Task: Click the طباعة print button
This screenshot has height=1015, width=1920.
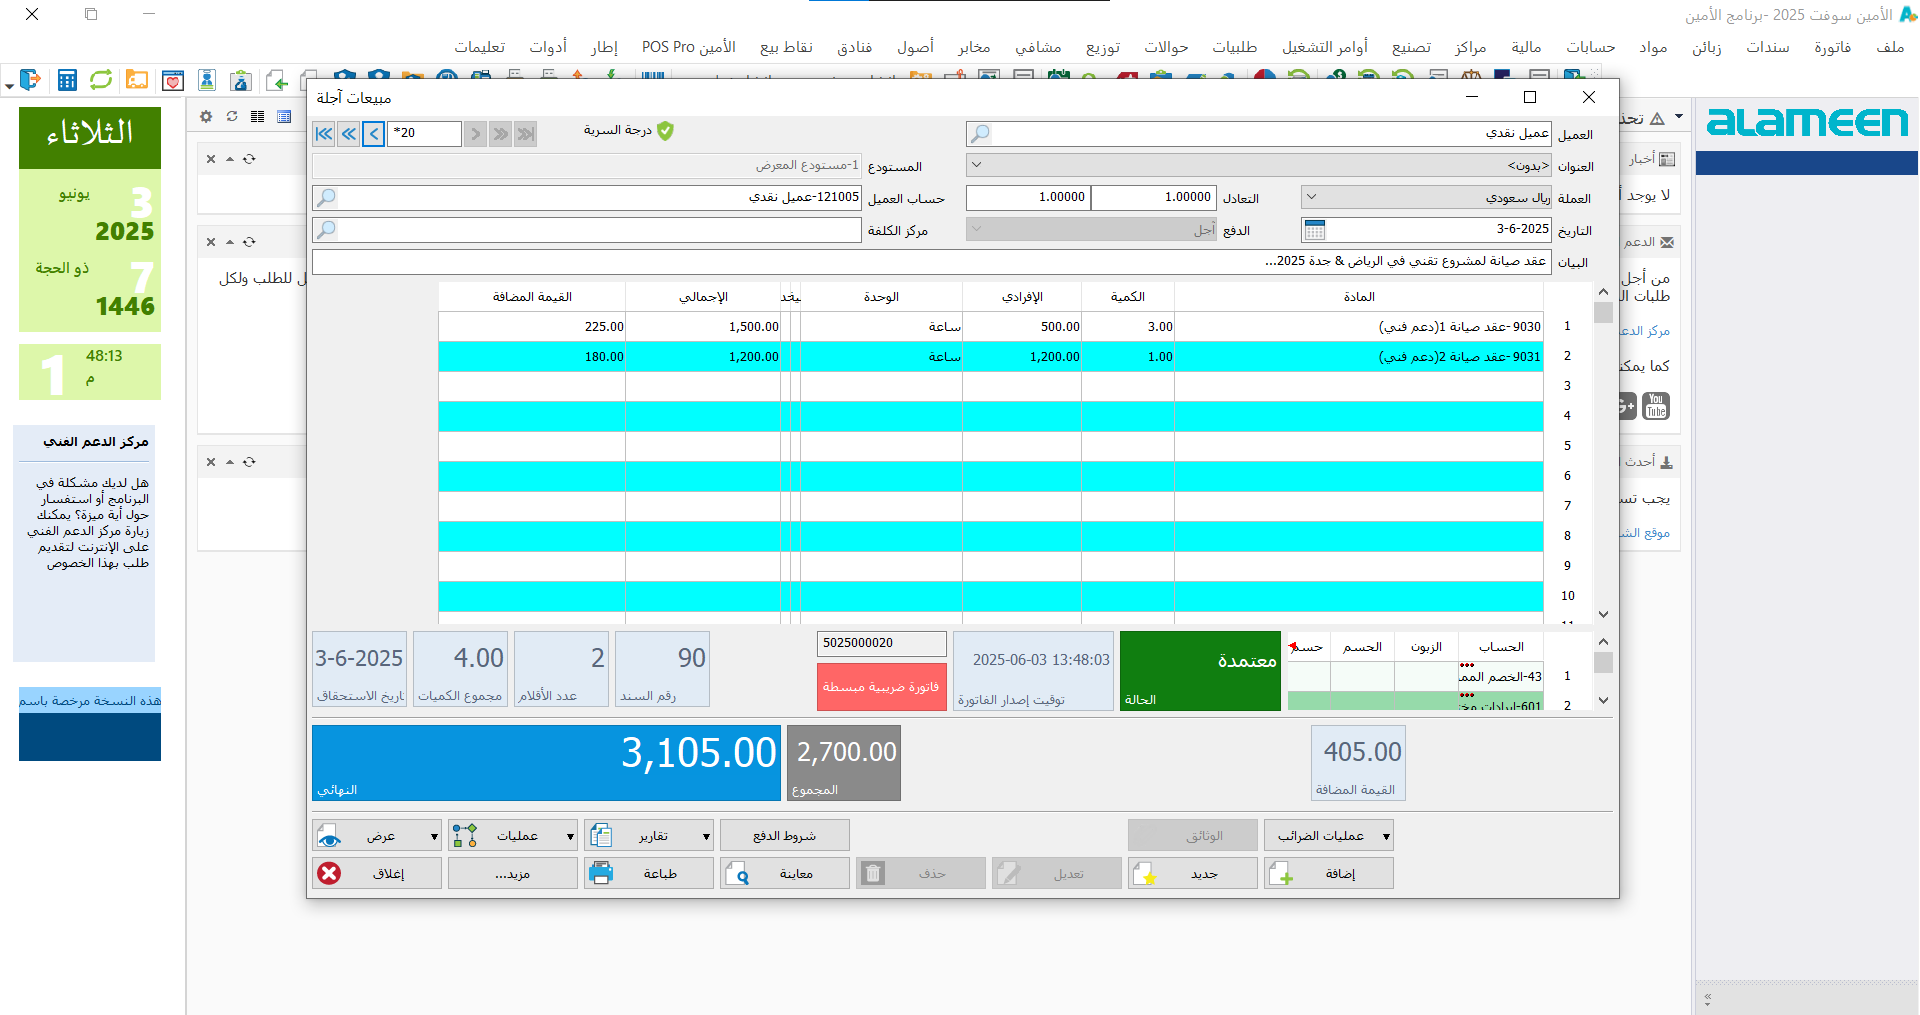Action: 649,873
